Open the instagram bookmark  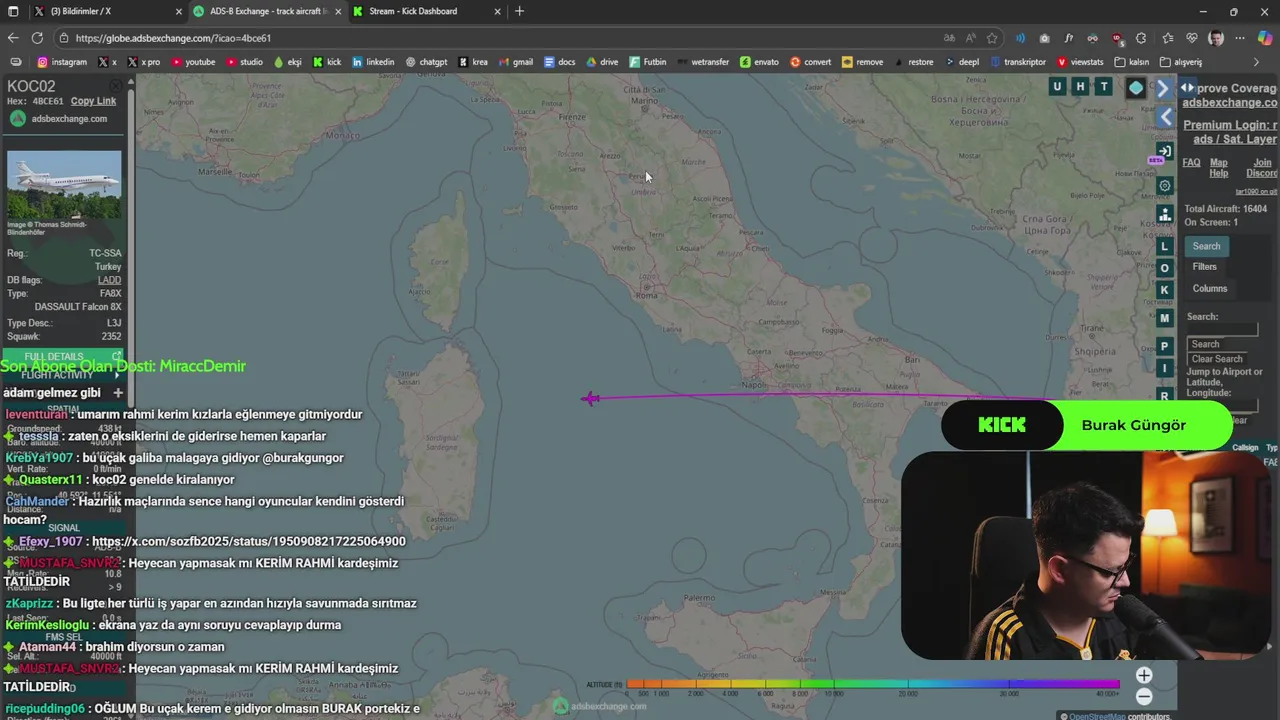click(62, 62)
